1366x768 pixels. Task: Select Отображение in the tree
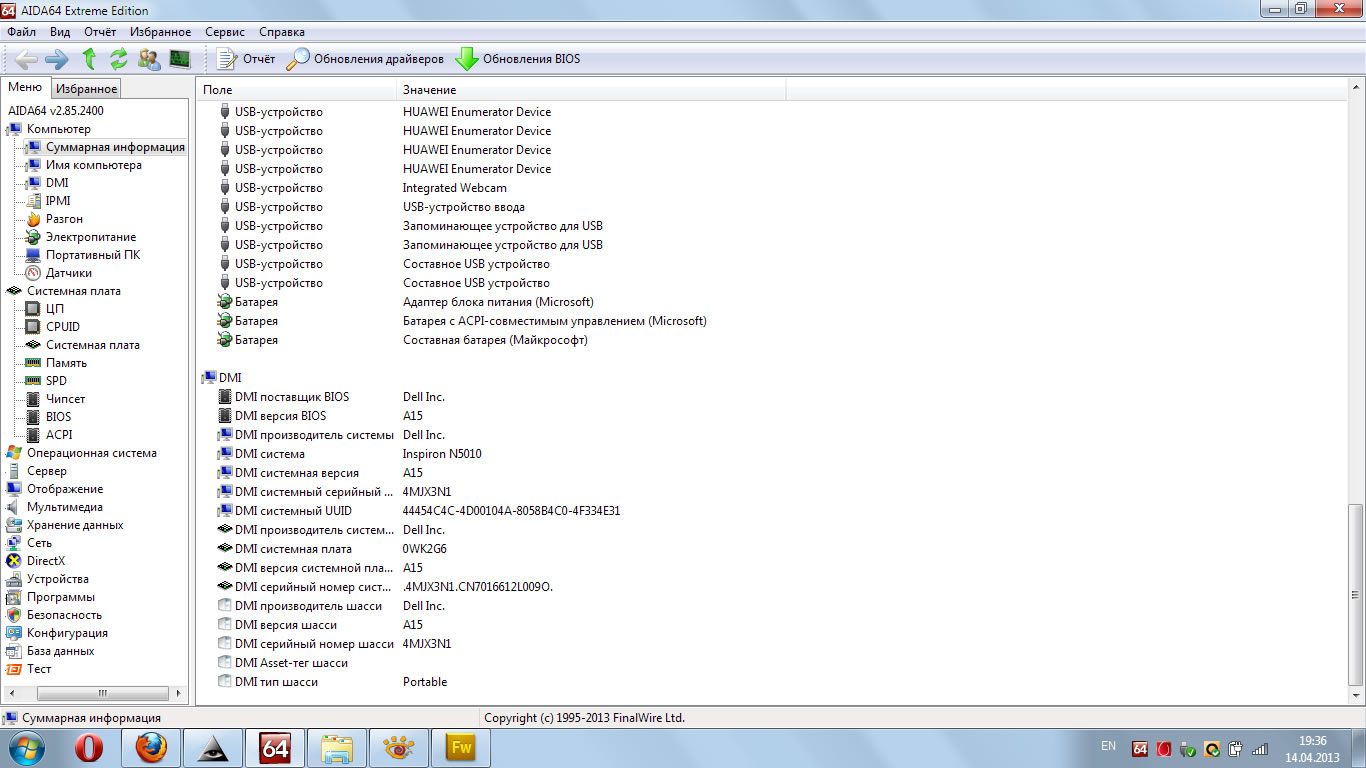(x=65, y=489)
